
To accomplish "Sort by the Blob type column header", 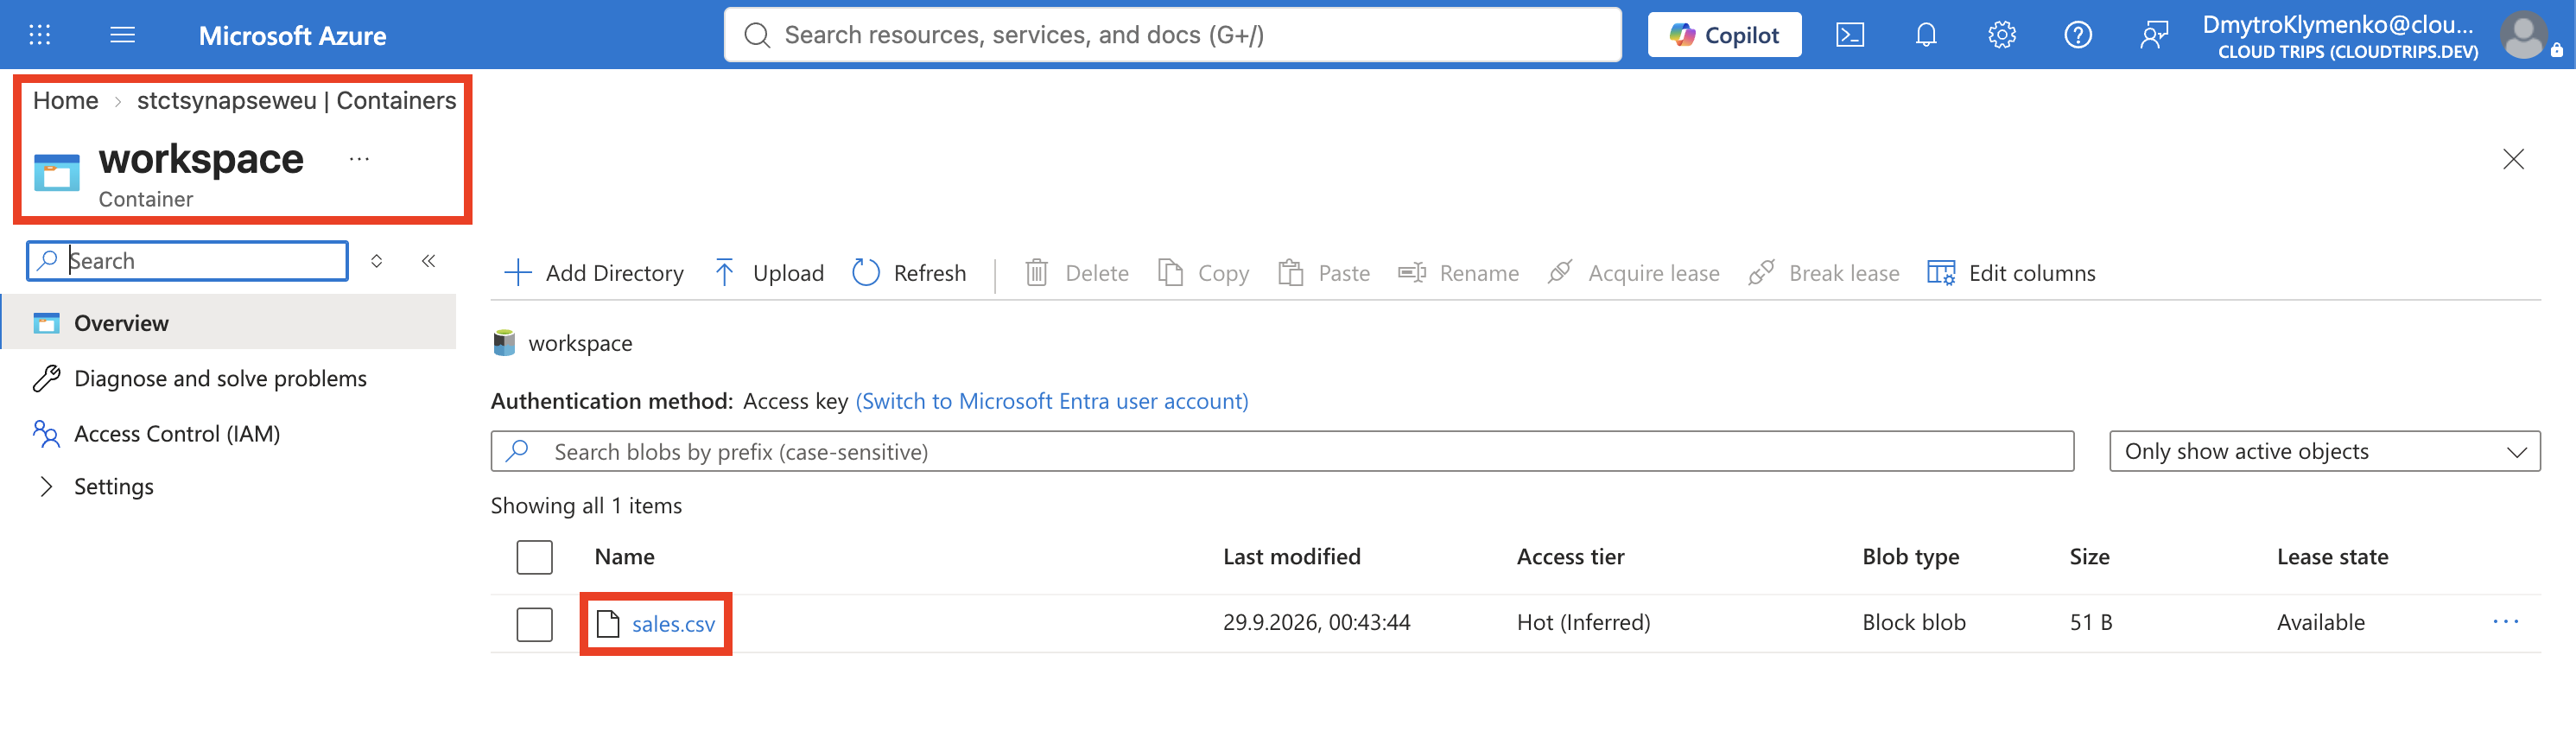I will point(1910,557).
